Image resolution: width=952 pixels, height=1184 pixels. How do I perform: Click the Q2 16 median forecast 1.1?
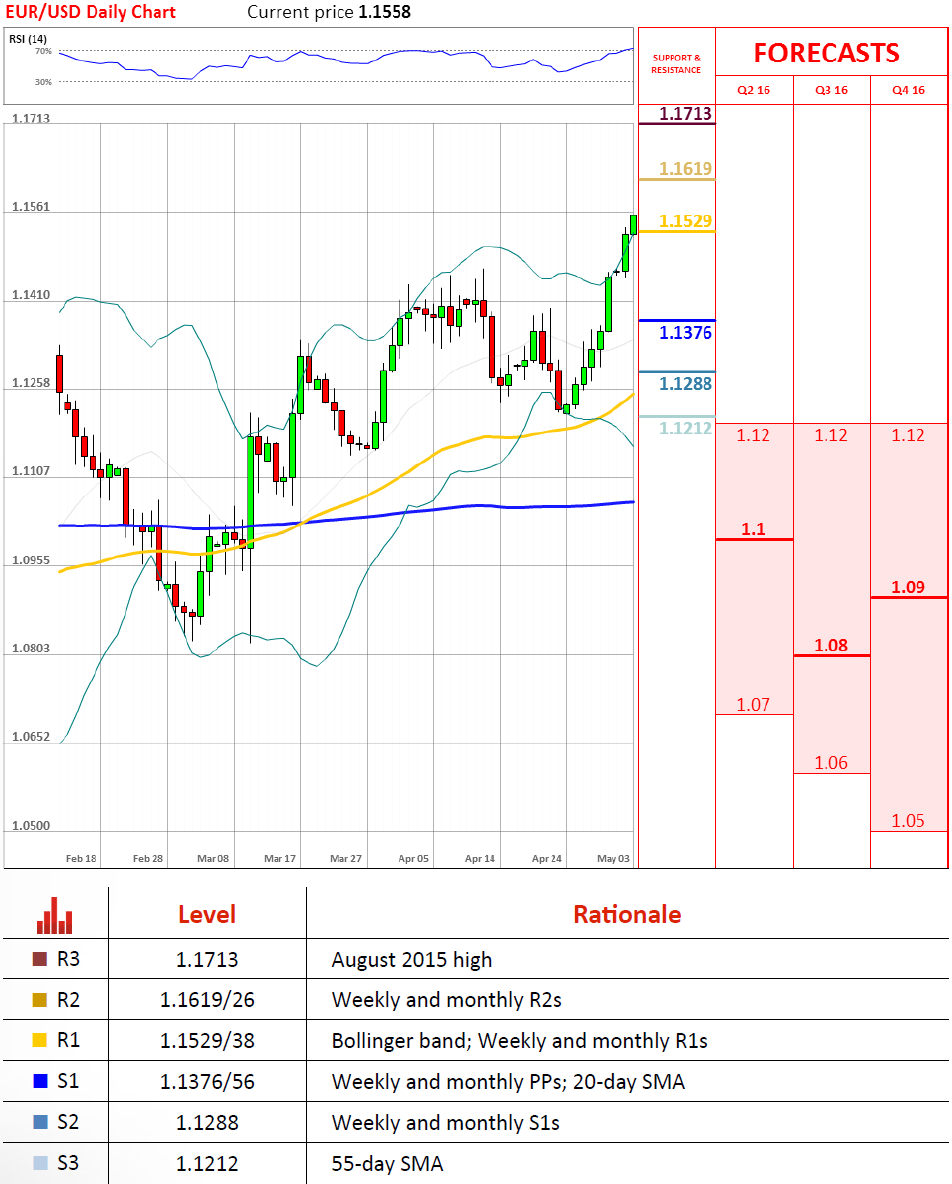point(753,529)
